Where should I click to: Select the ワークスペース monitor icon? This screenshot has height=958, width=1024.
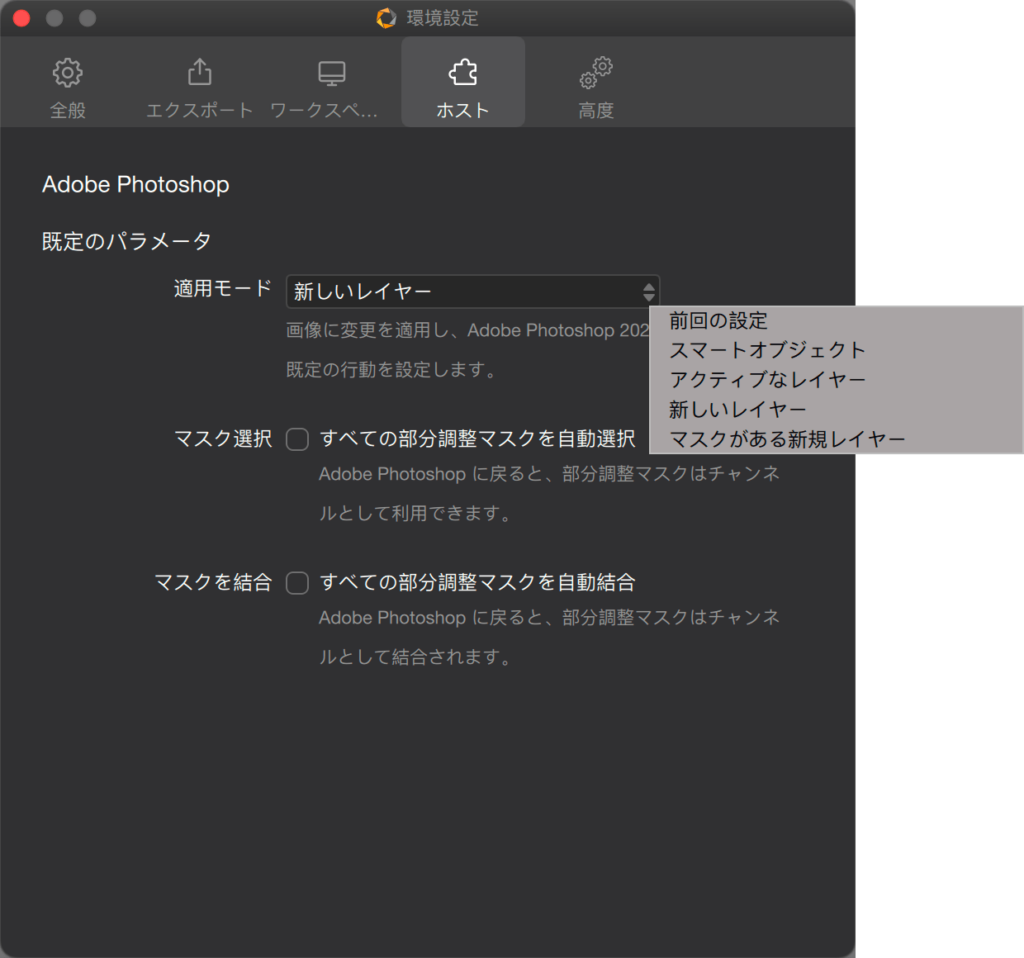coord(332,73)
